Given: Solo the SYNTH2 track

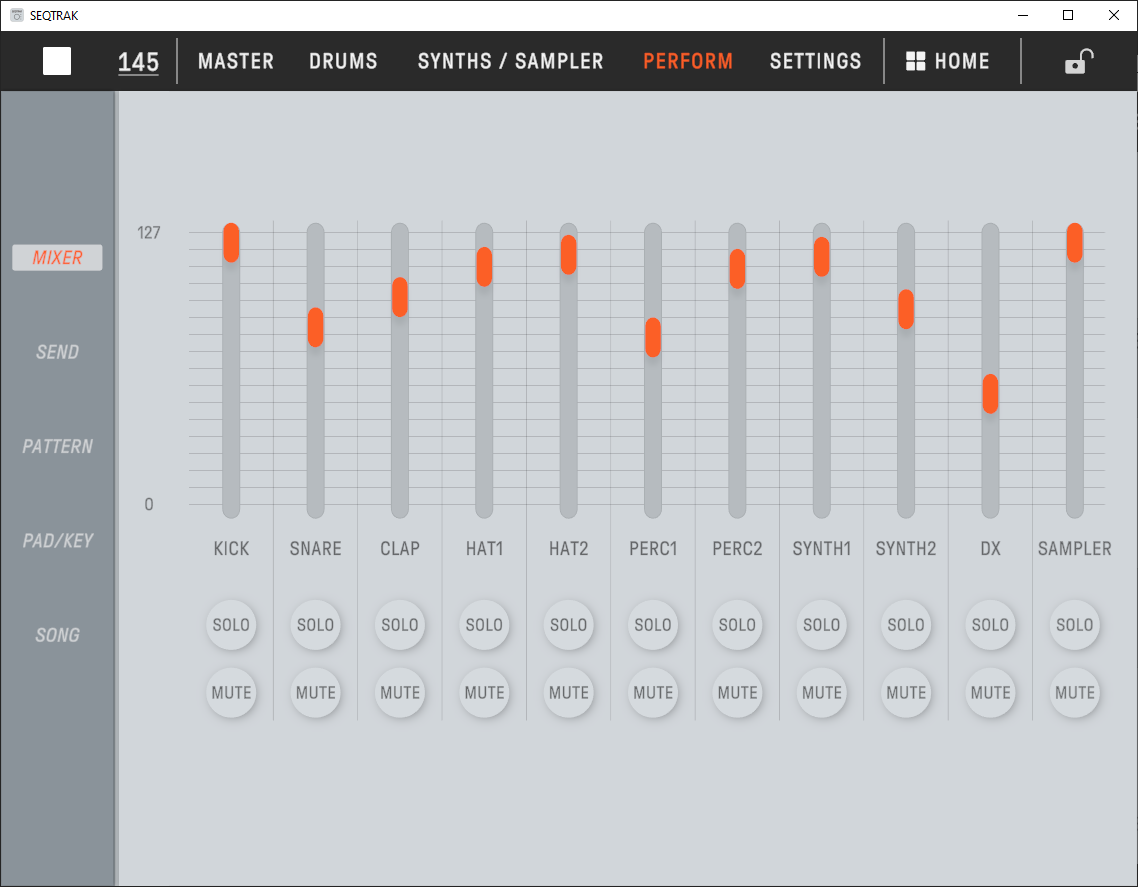Looking at the screenshot, I should [x=906, y=625].
